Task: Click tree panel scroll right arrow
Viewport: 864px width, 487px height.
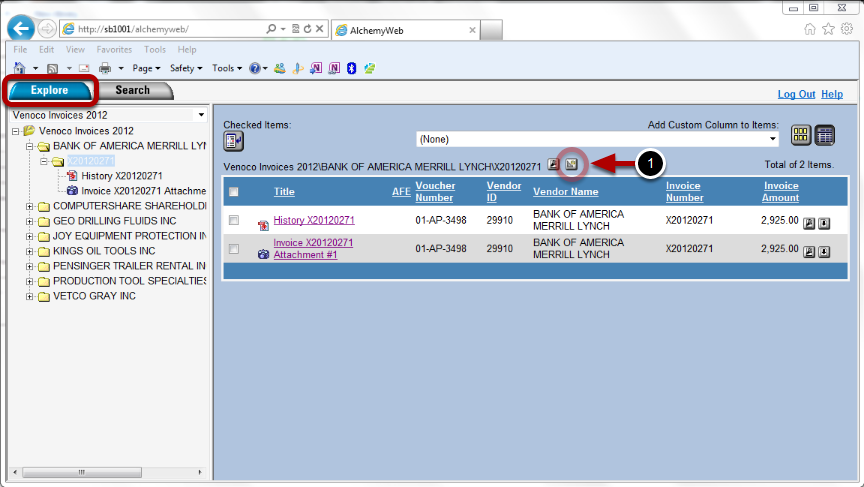Action: [199, 472]
